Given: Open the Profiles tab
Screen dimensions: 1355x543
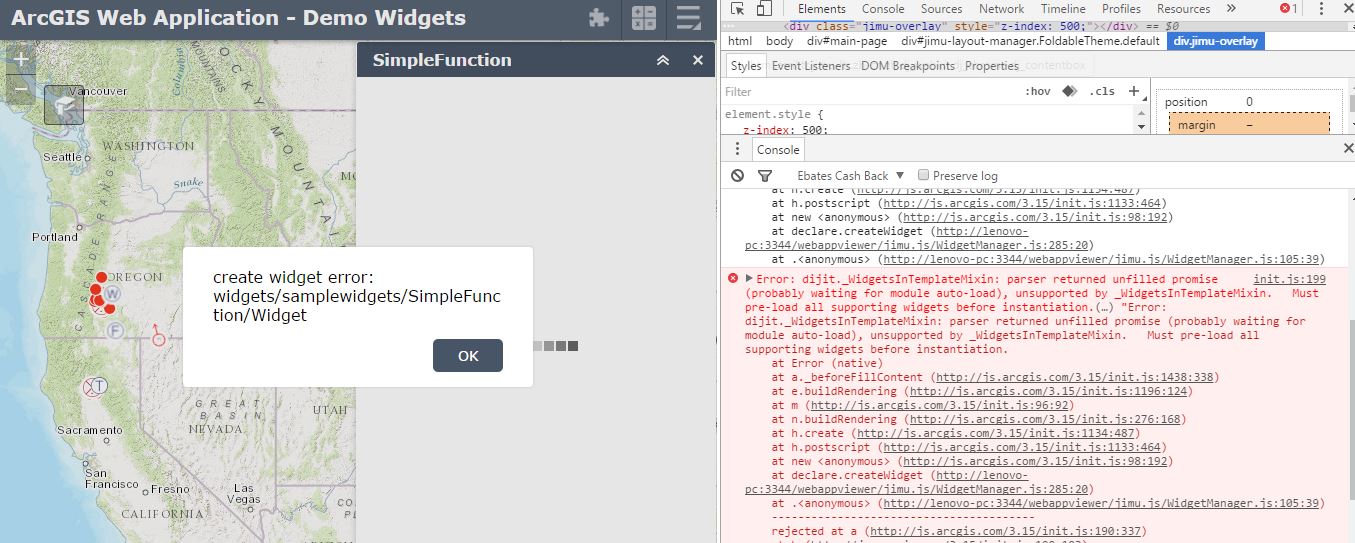Looking at the screenshot, I should pos(1121,8).
